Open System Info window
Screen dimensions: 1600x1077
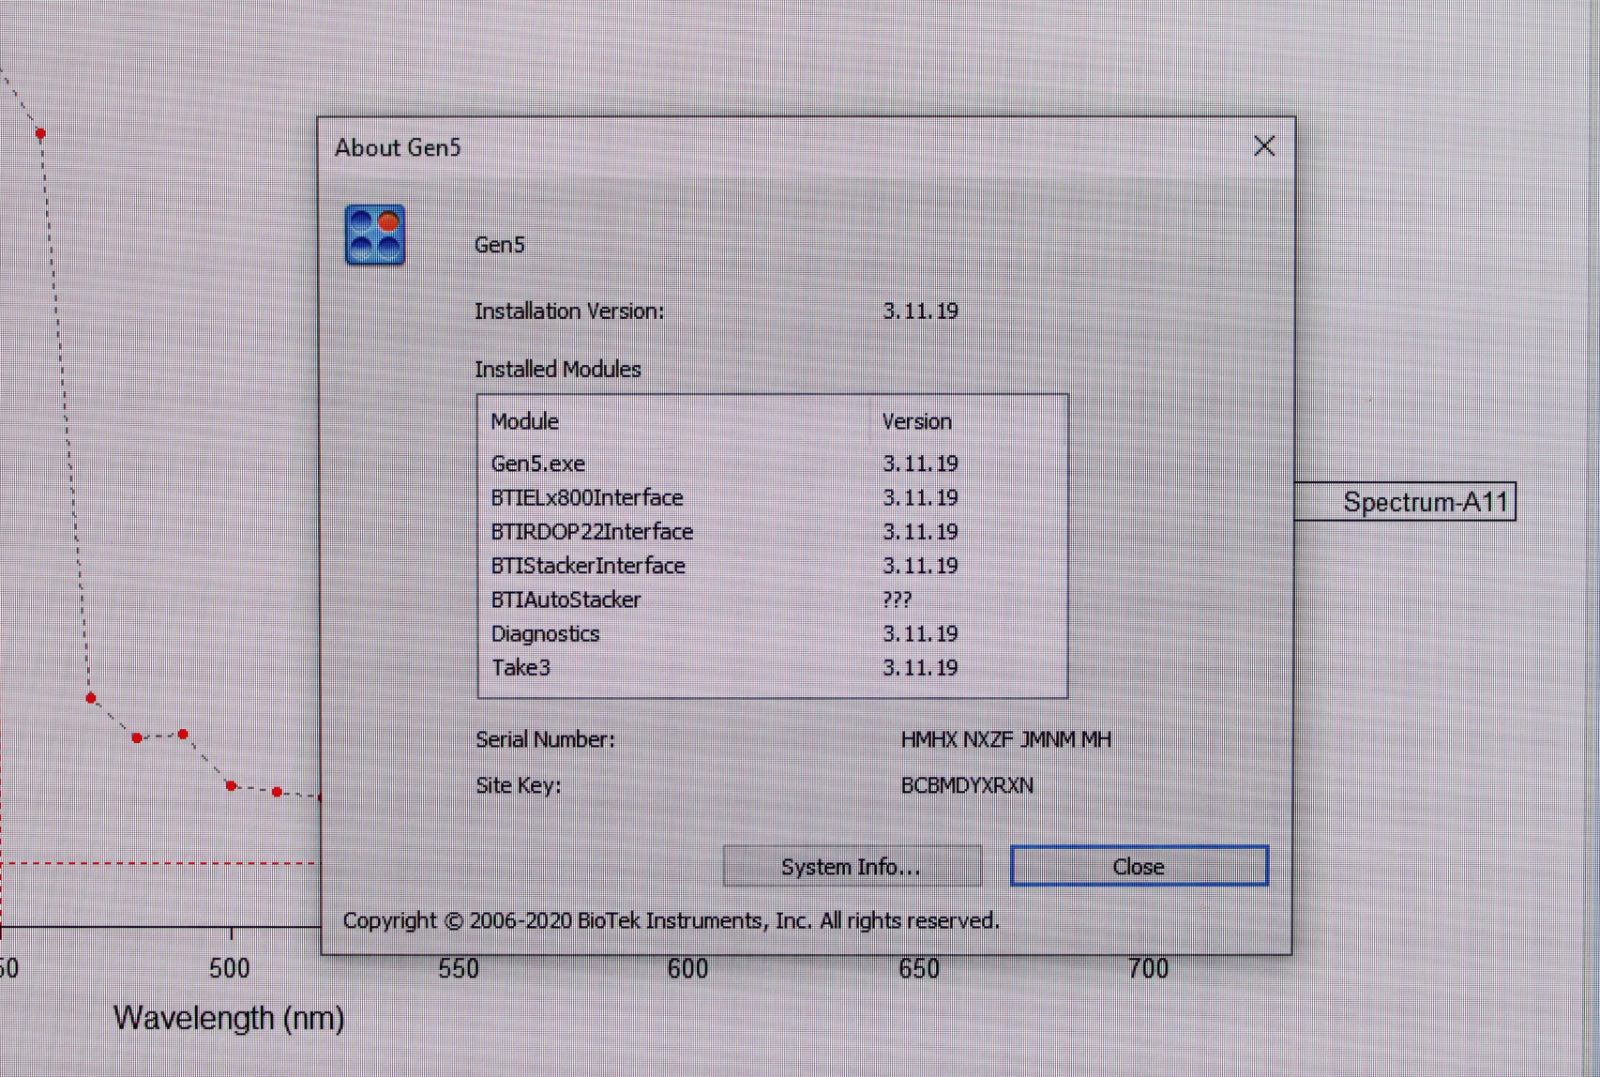coord(851,867)
